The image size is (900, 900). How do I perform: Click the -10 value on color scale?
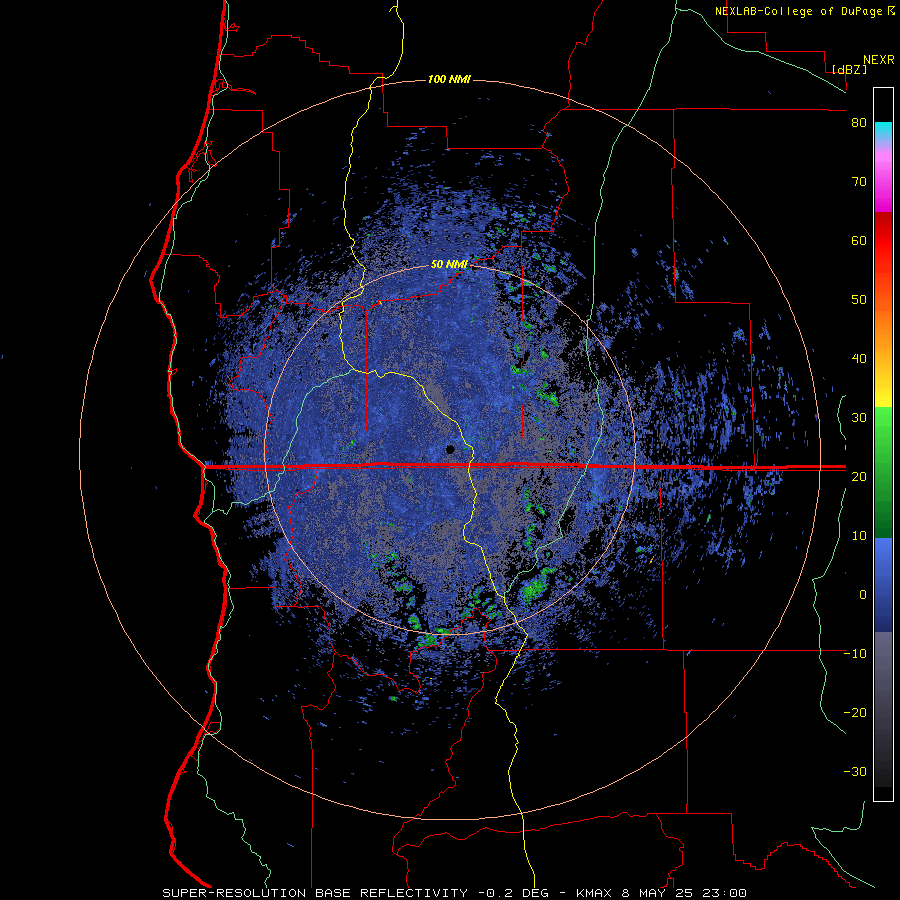pos(855,653)
